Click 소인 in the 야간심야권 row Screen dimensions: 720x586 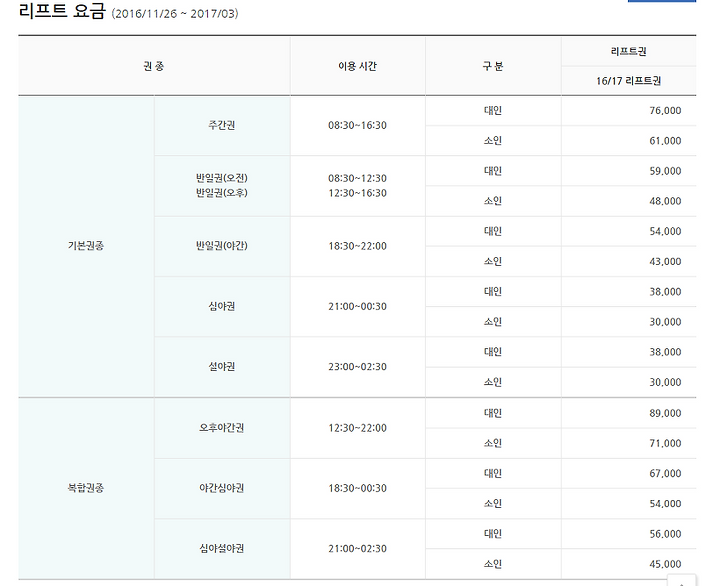click(x=493, y=503)
